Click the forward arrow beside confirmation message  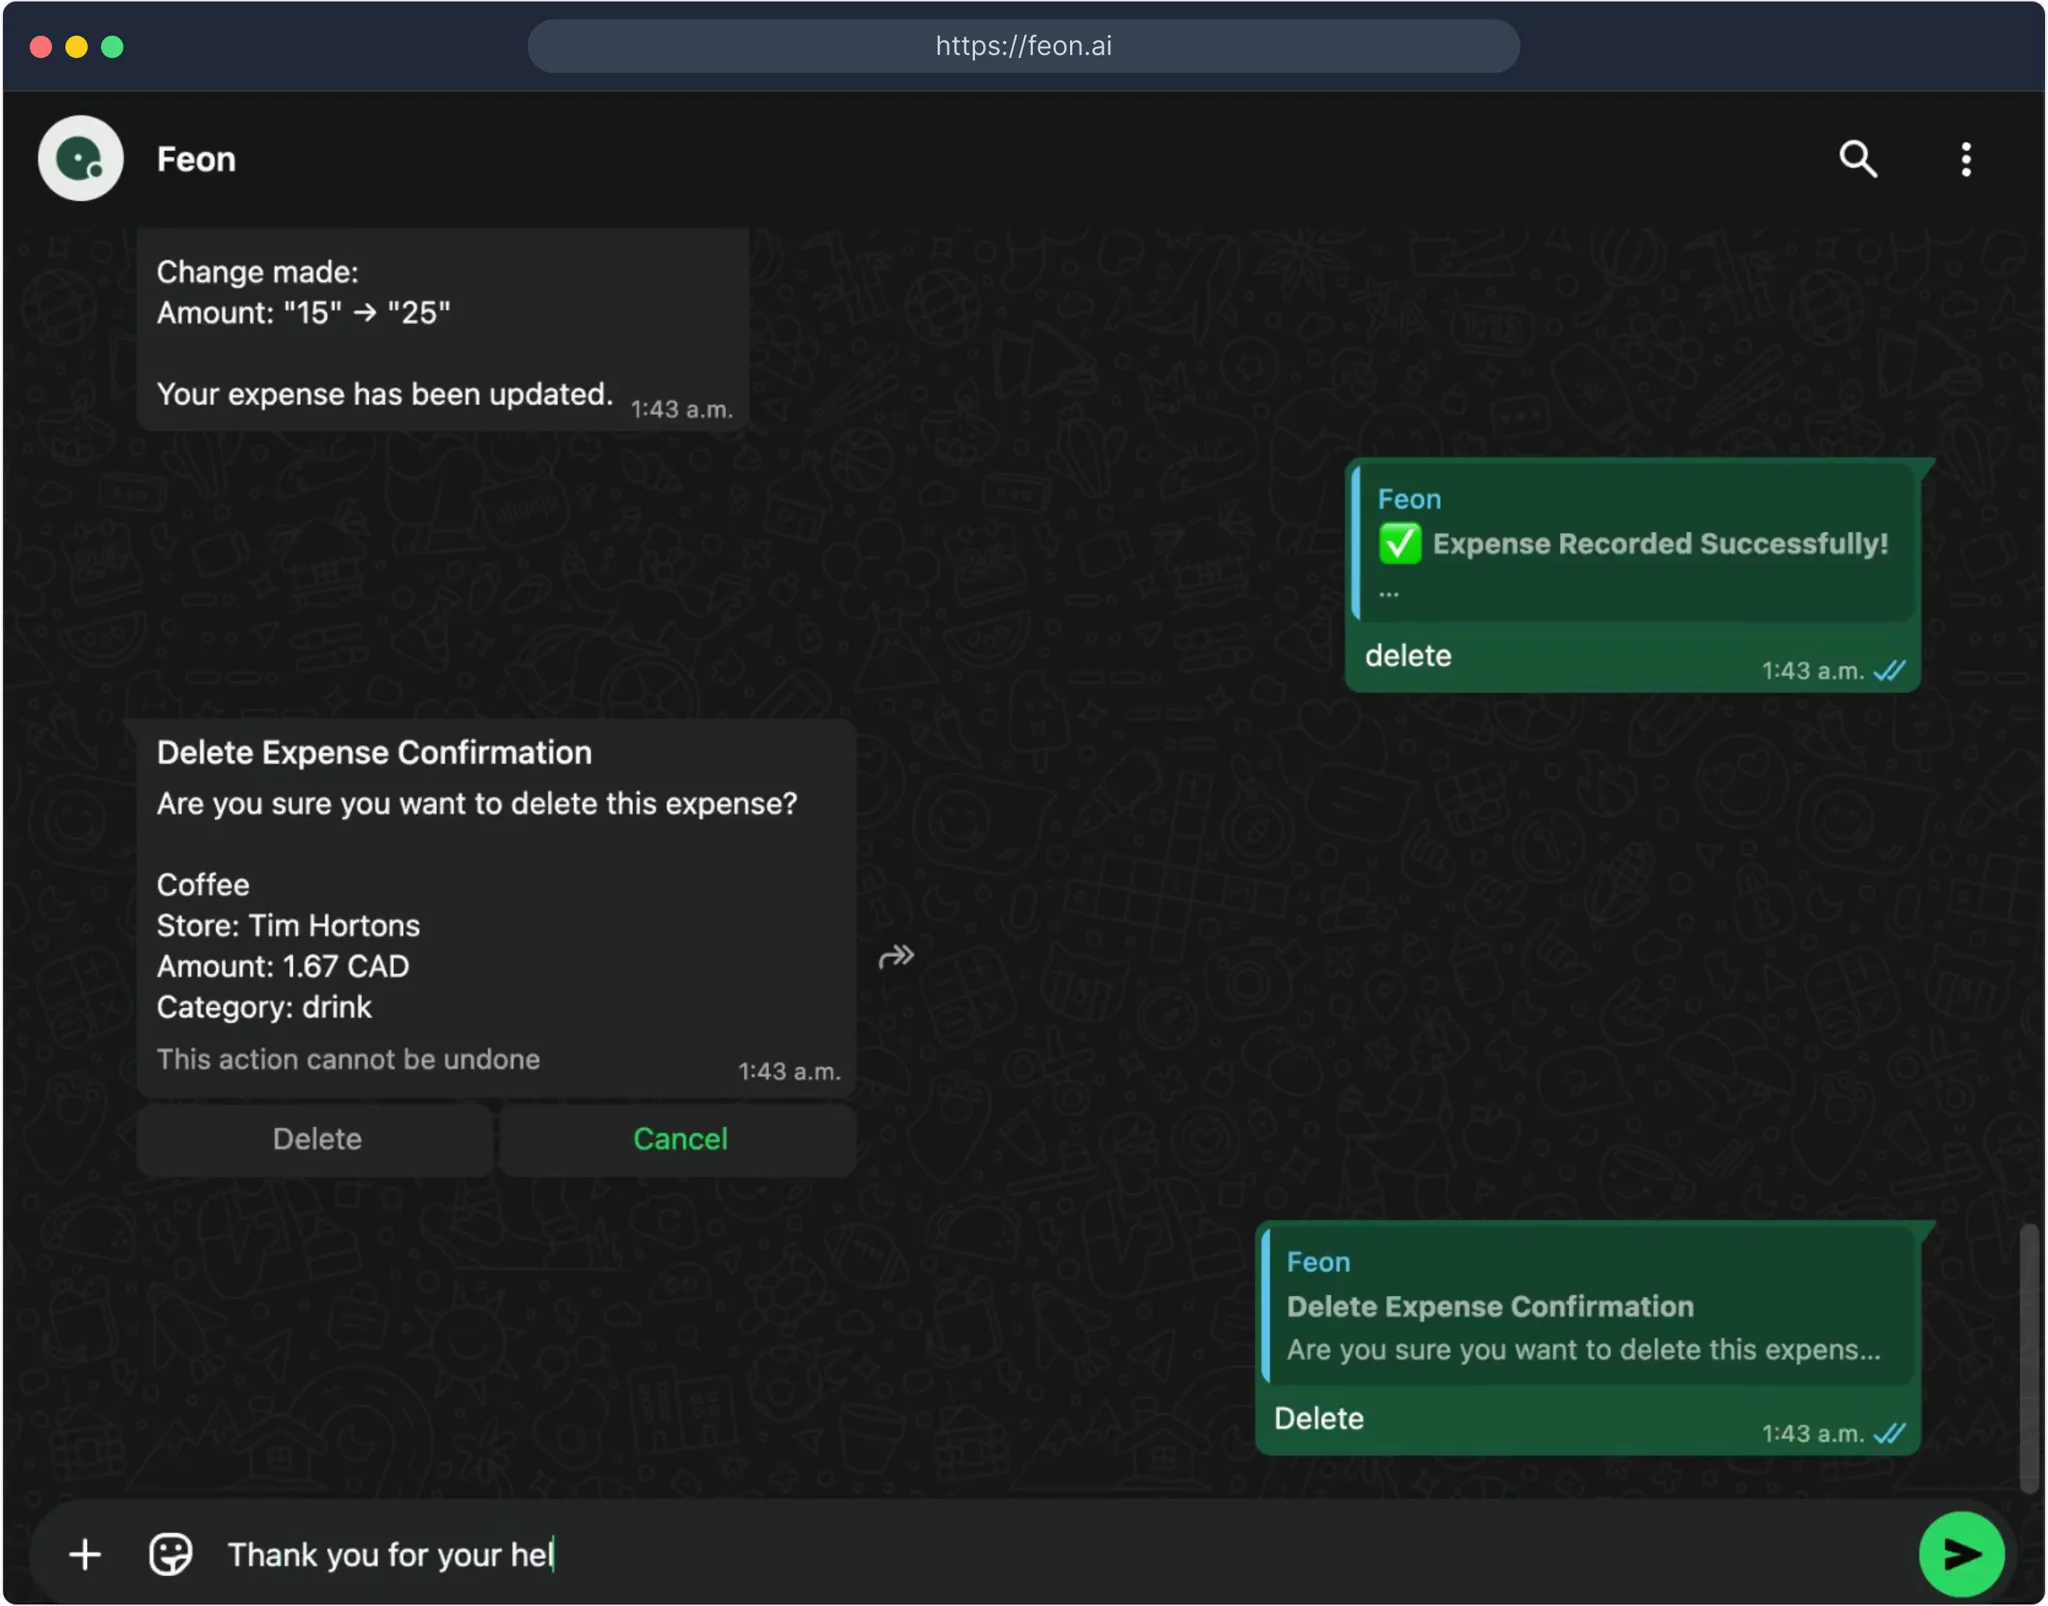(896, 957)
